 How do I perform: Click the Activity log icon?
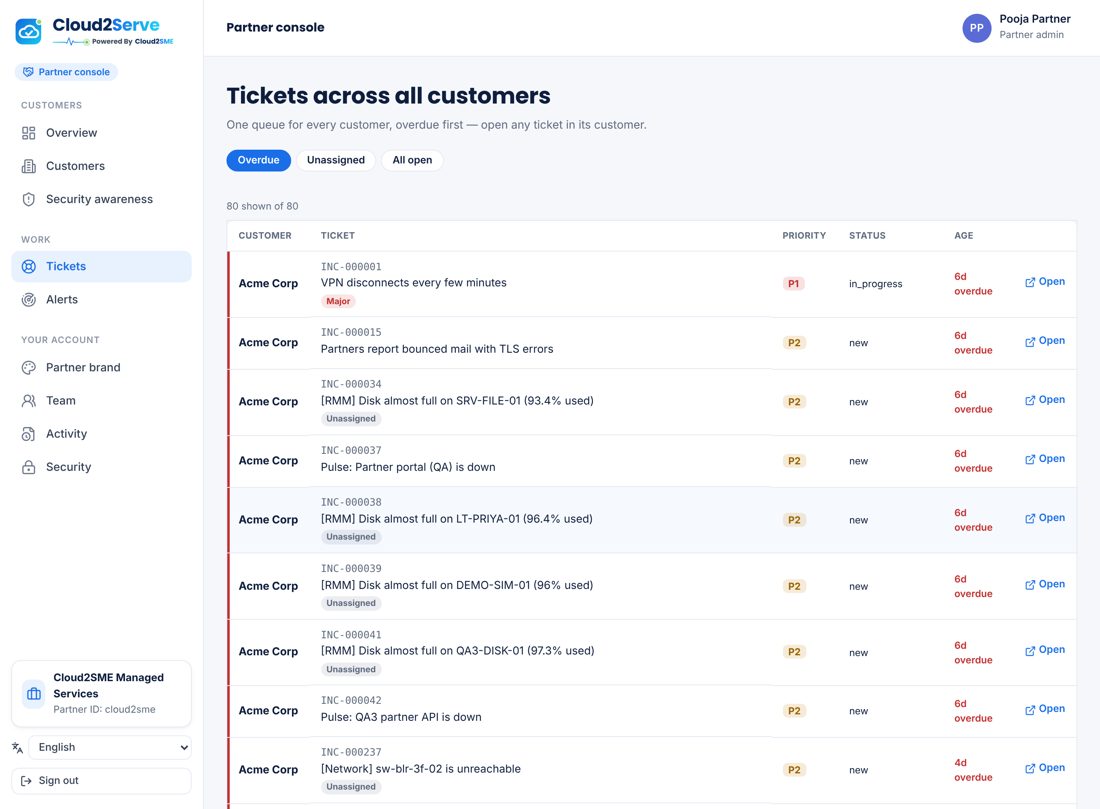click(29, 434)
